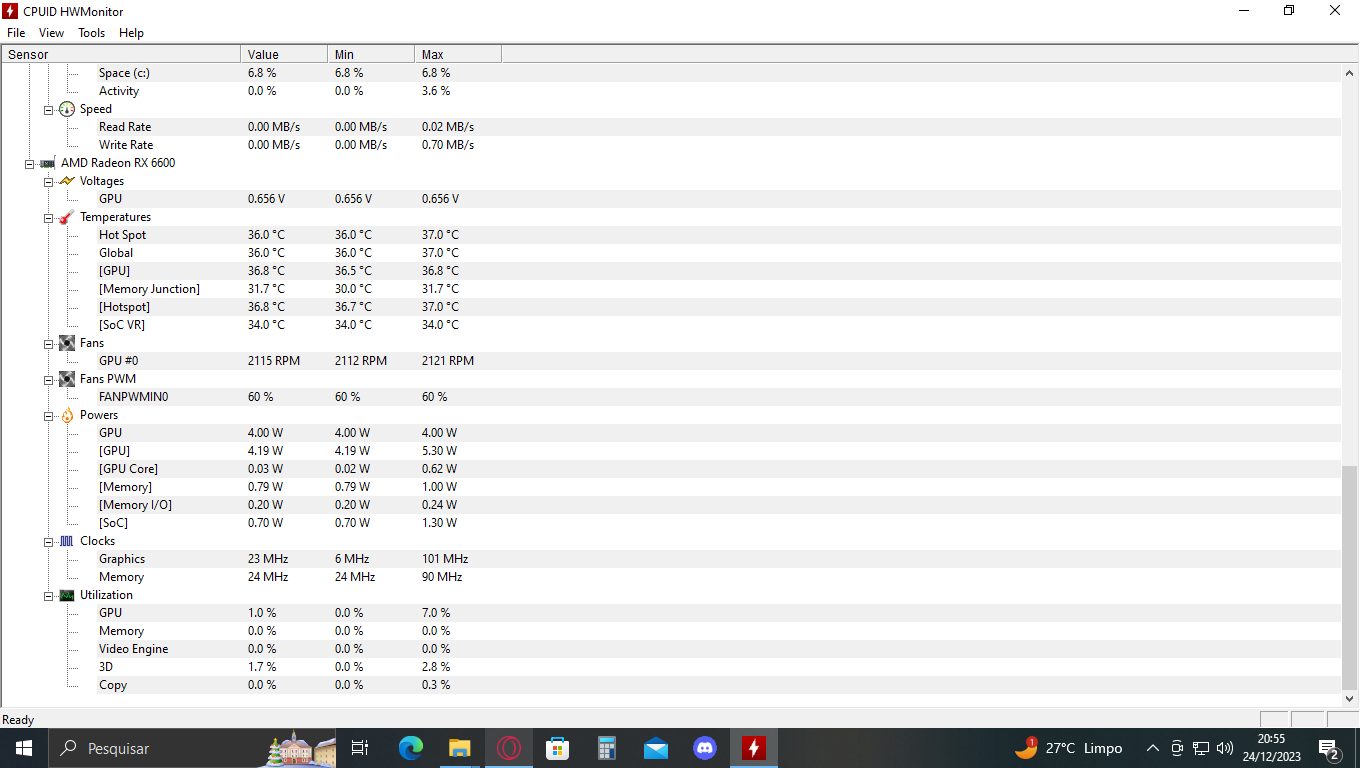1360x768 pixels.
Task: Open Microsoft Store from the taskbar
Action: tap(558, 748)
